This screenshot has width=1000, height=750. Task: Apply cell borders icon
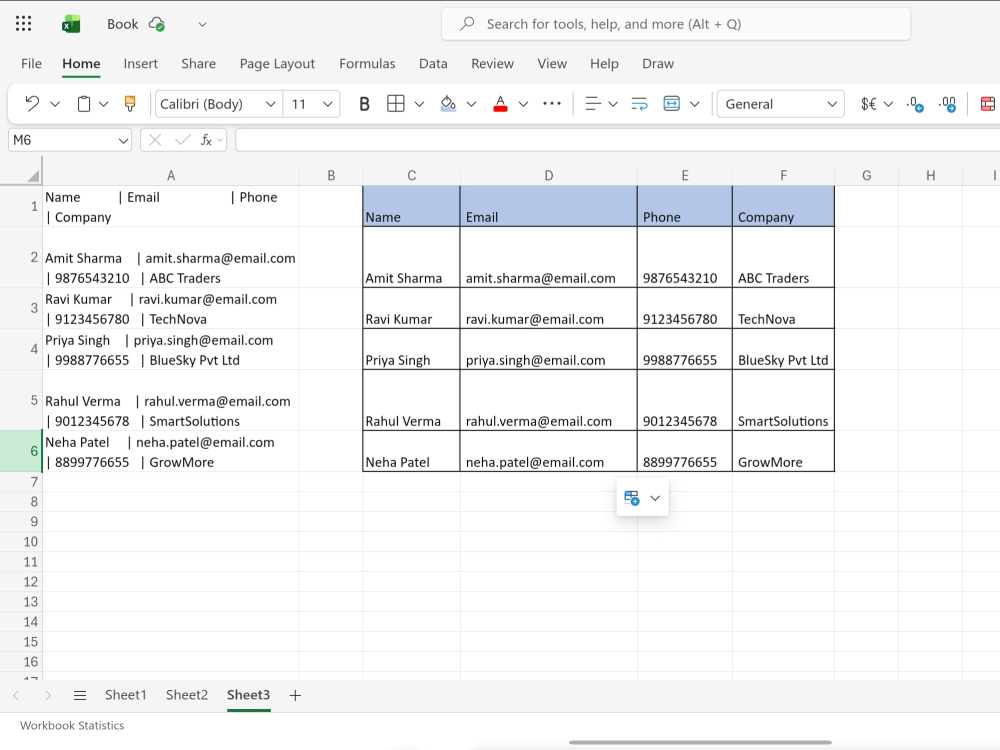[395, 103]
